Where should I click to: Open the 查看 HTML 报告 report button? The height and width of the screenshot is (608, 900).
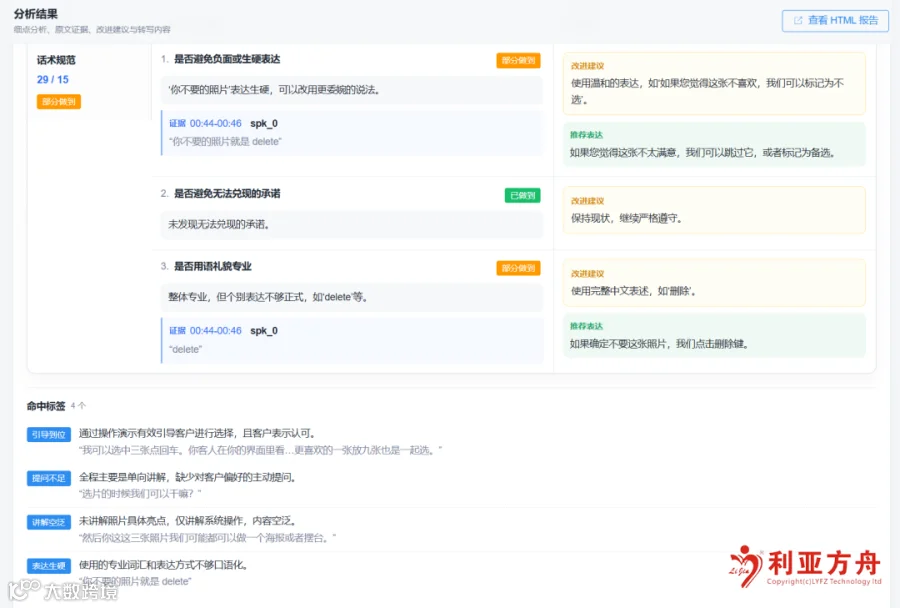pos(835,21)
